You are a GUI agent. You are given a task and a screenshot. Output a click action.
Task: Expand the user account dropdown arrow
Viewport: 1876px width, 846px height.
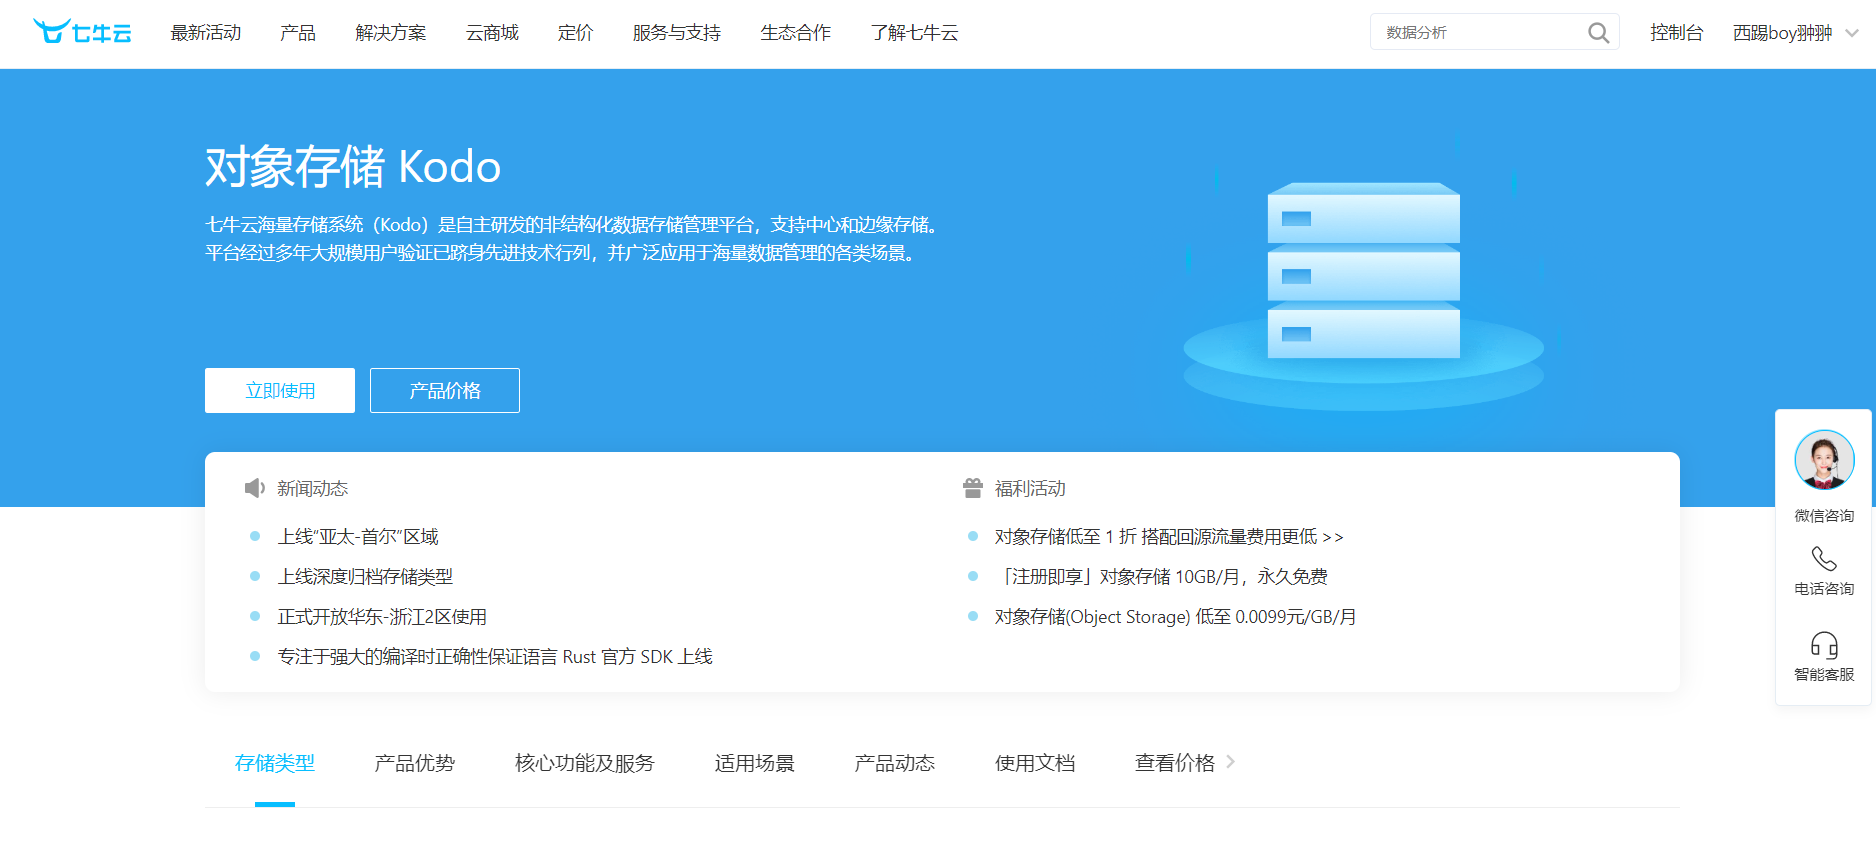(x=1852, y=33)
